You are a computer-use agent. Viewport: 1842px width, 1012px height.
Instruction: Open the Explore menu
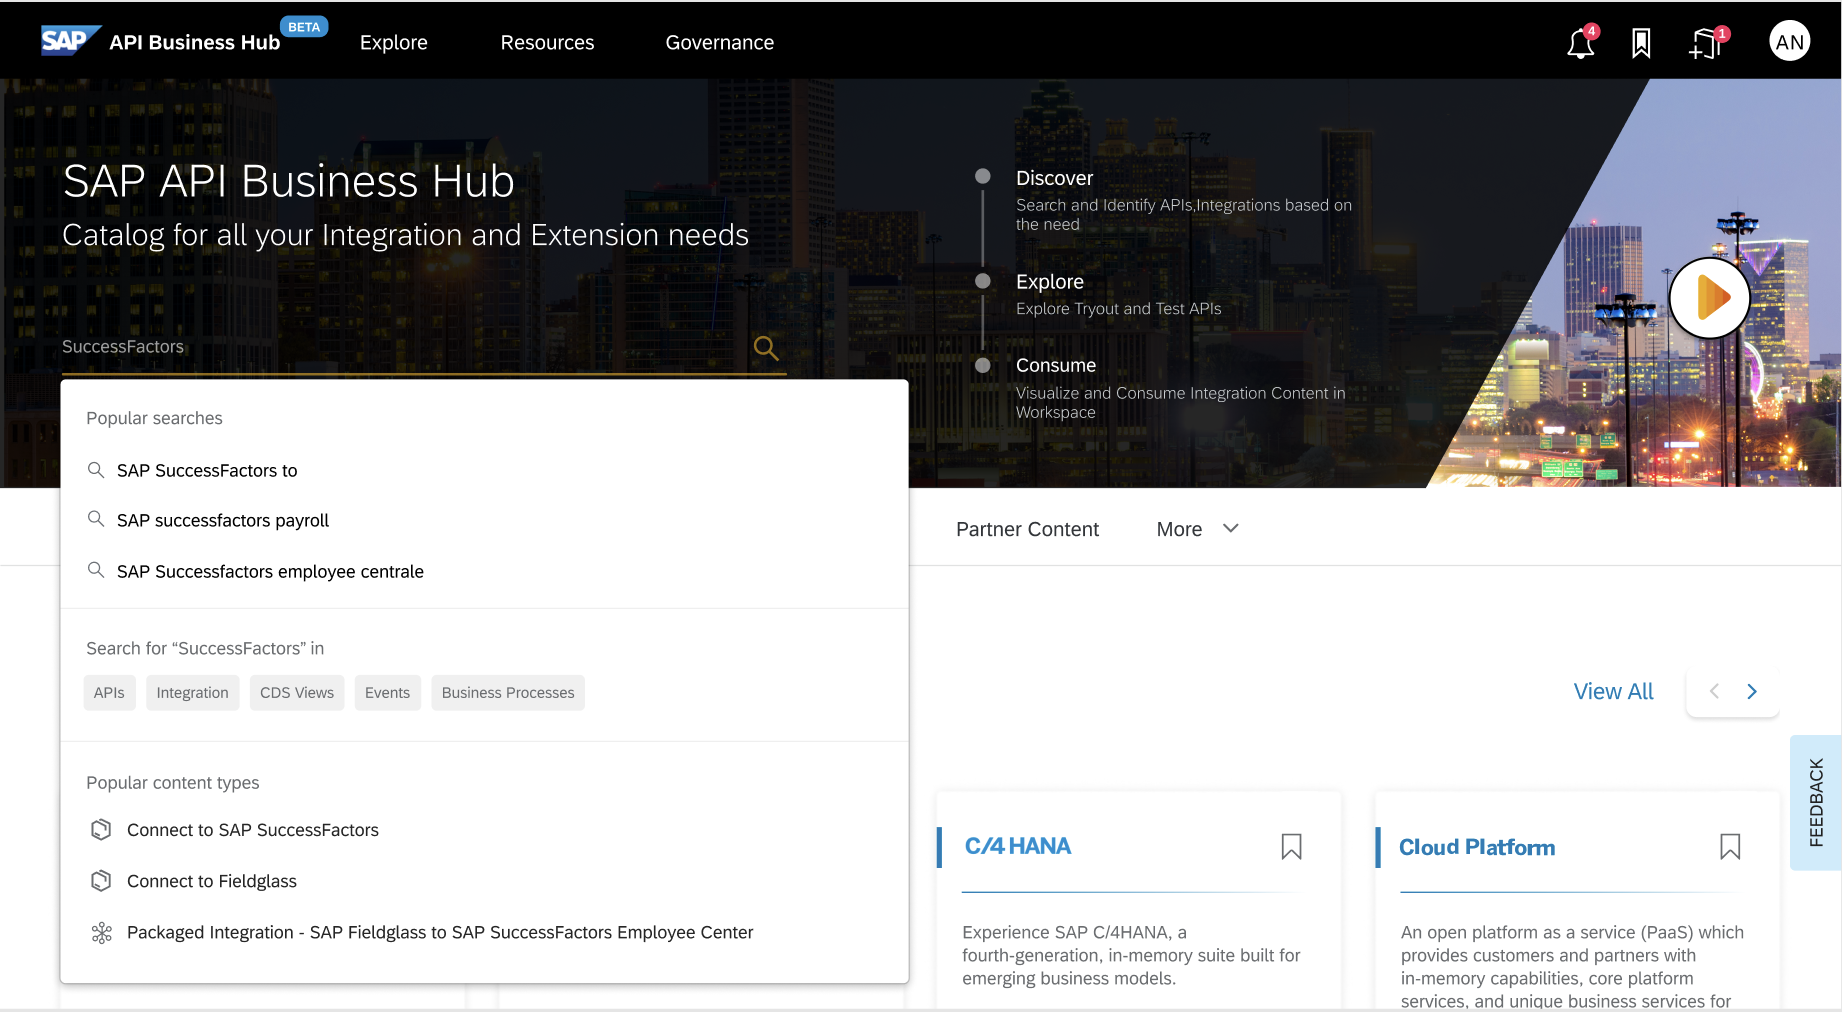[x=393, y=42]
